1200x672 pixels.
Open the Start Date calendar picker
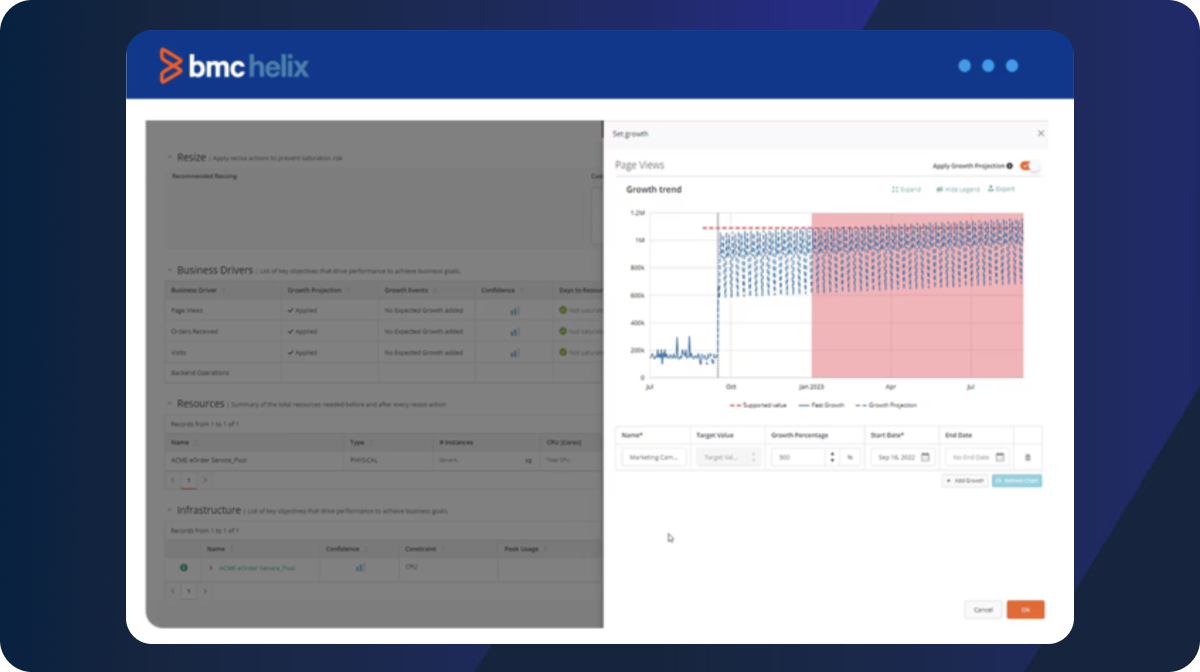(925, 457)
